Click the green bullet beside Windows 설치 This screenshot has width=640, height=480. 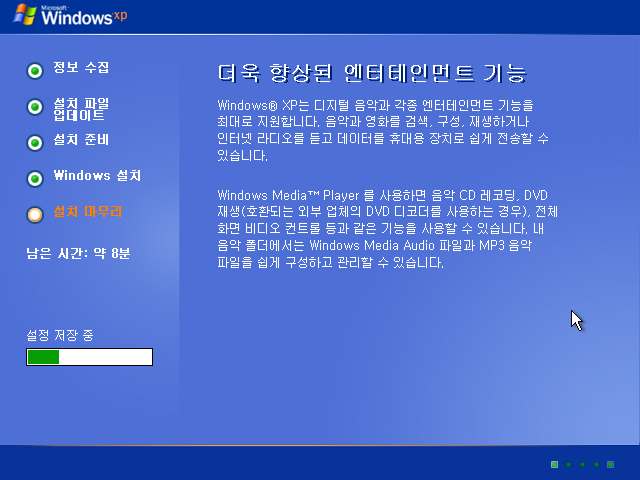tap(35, 179)
